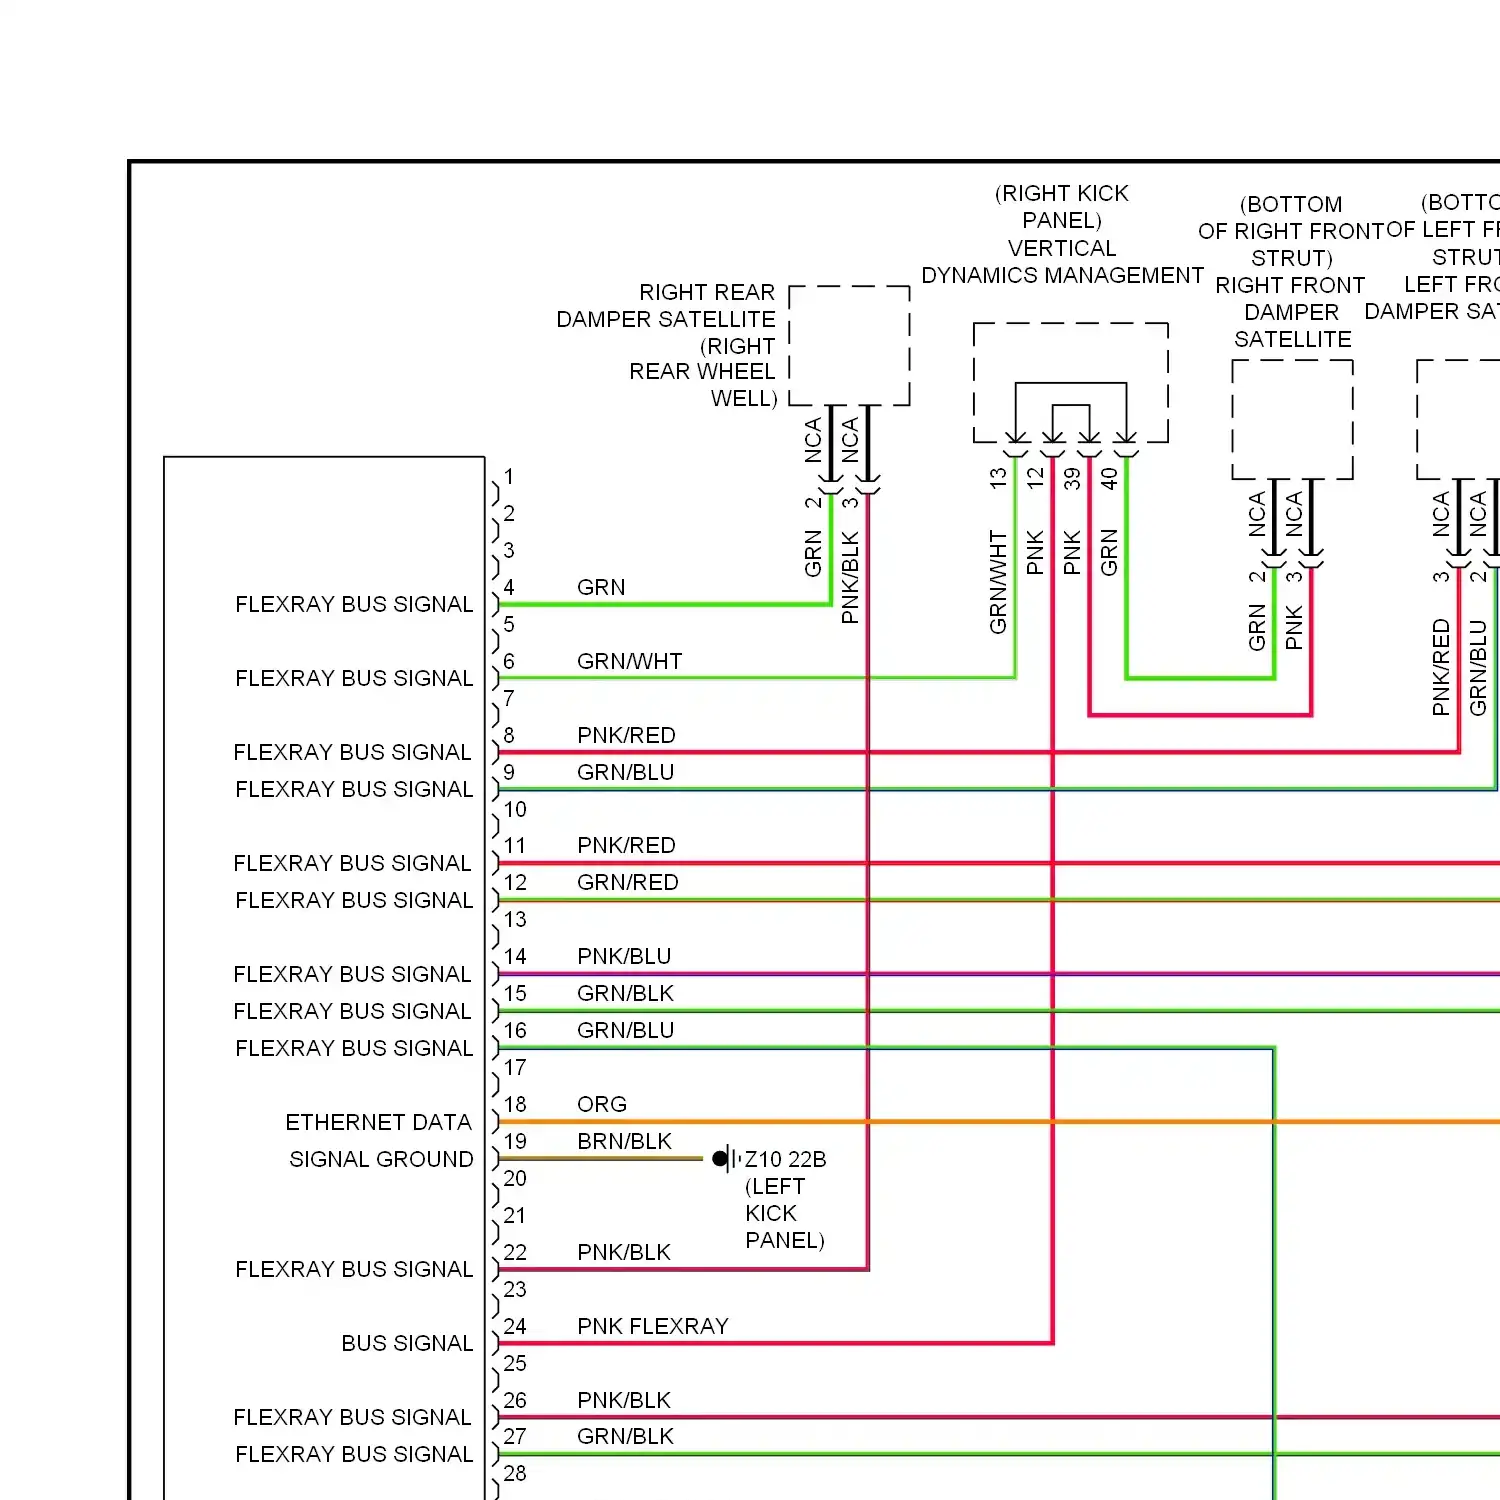Image resolution: width=1500 pixels, height=1500 pixels.
Task: Select the Vertical Dynamics Management module box
Action: (1071, 382)
